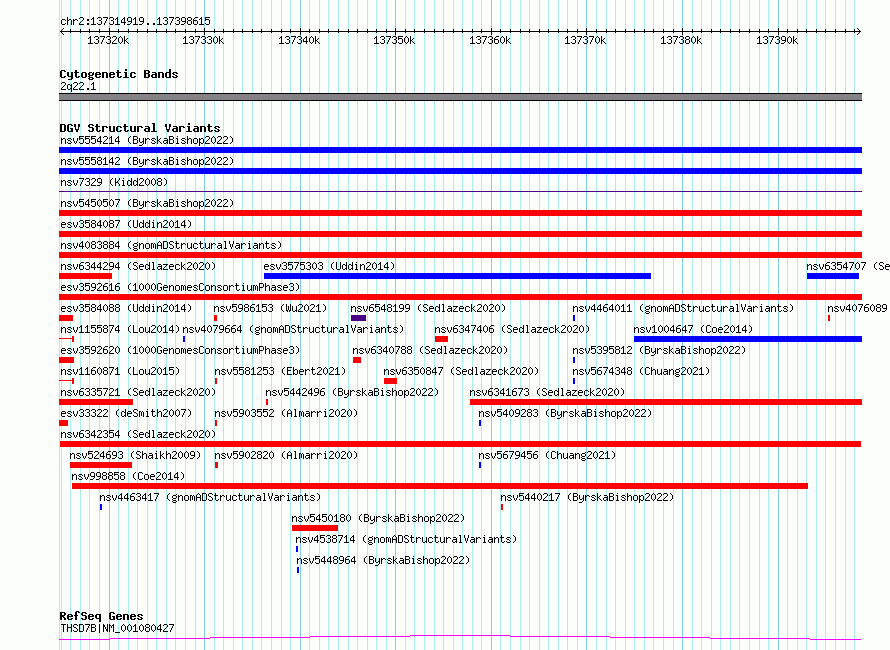Click the red nsv5450180 (ByrskaBishop2022) bar
The height and width of the screenshot is (650, 890).
[x=315, y=528]
